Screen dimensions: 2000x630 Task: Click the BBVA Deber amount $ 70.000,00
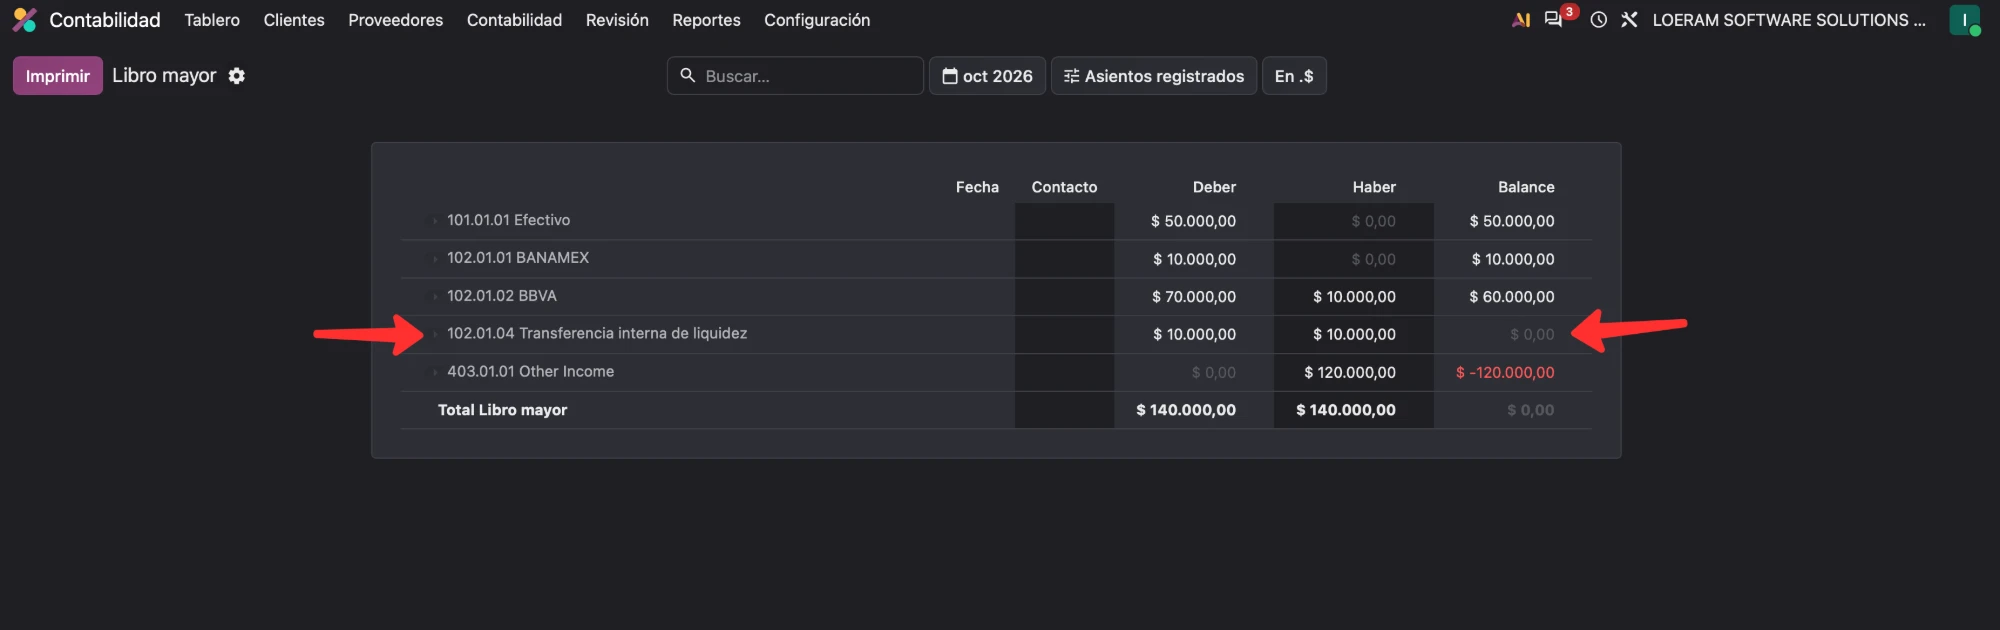[1194, 297]
